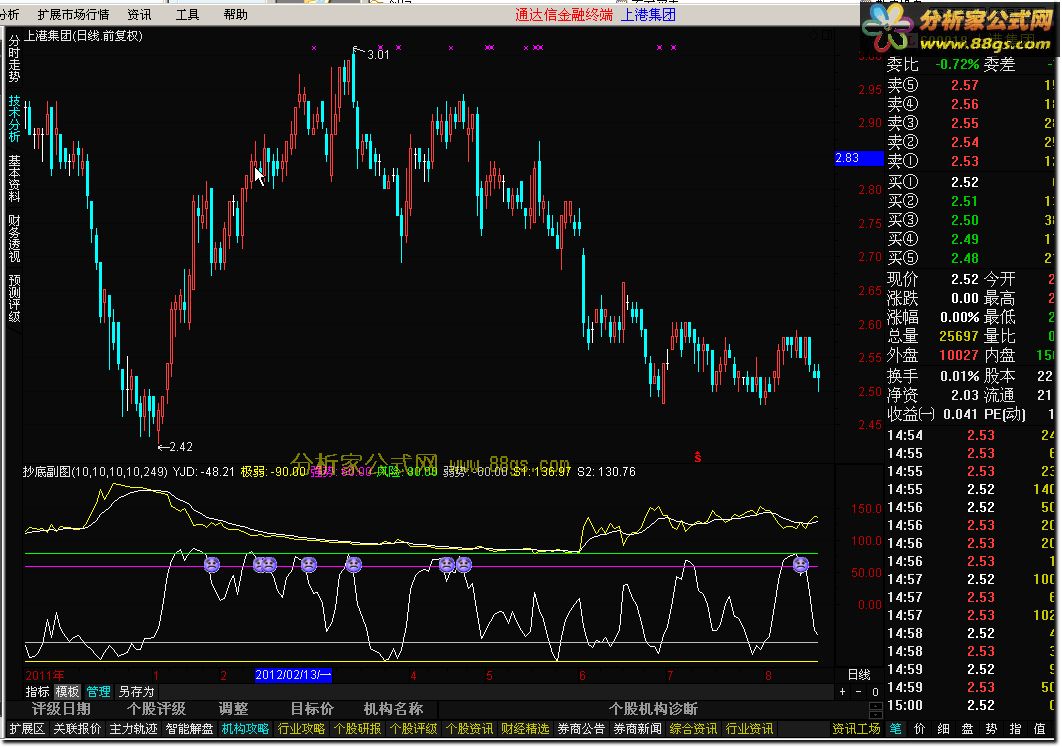The height and width of the screenshot is (747, 1062).
Task: Click the 模板 button
Action: tap(67, 691)
